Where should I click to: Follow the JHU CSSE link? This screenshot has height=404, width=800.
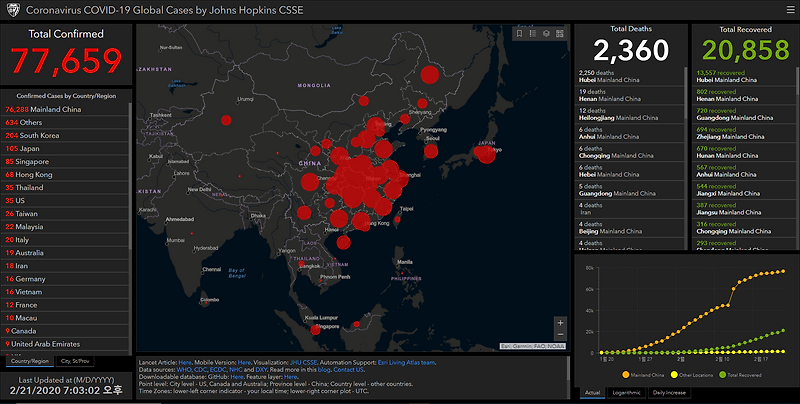tap(303, 363)
